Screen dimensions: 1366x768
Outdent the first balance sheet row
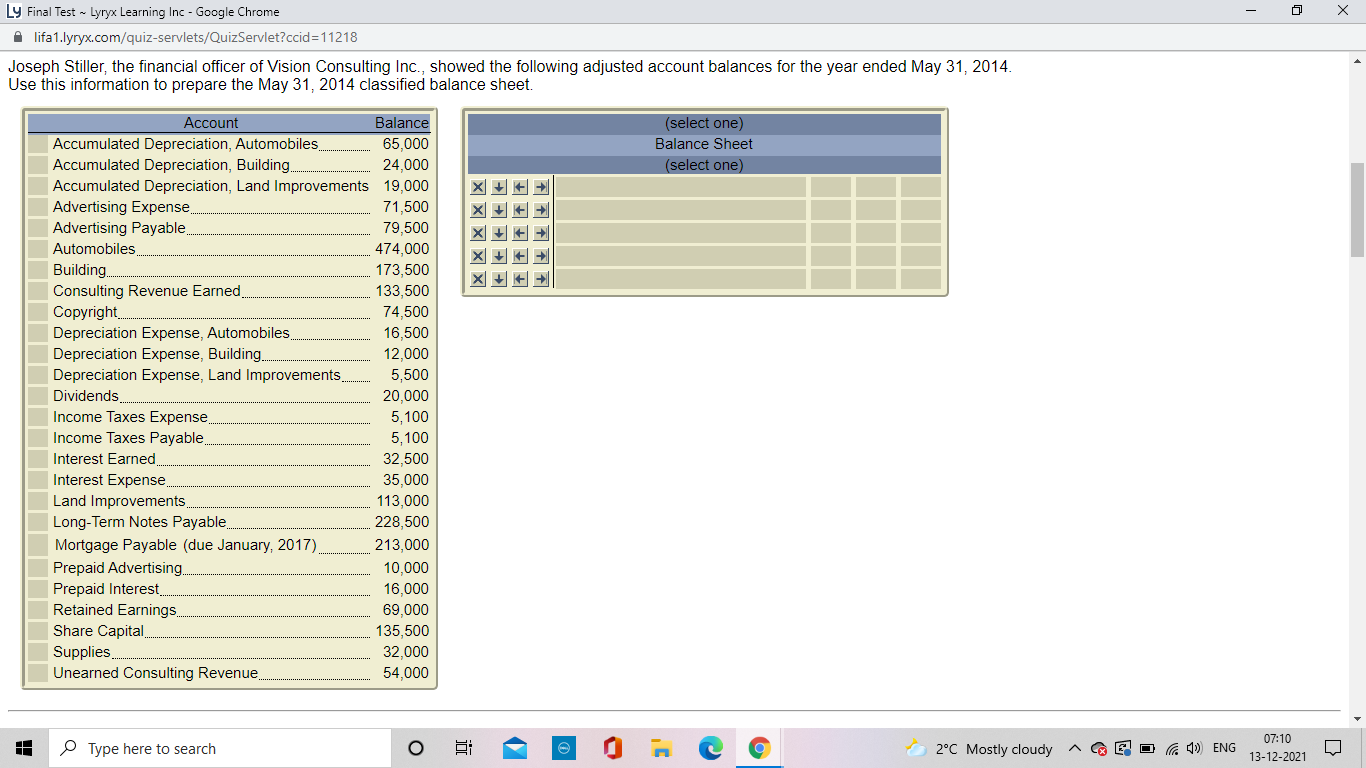[520, 187]
